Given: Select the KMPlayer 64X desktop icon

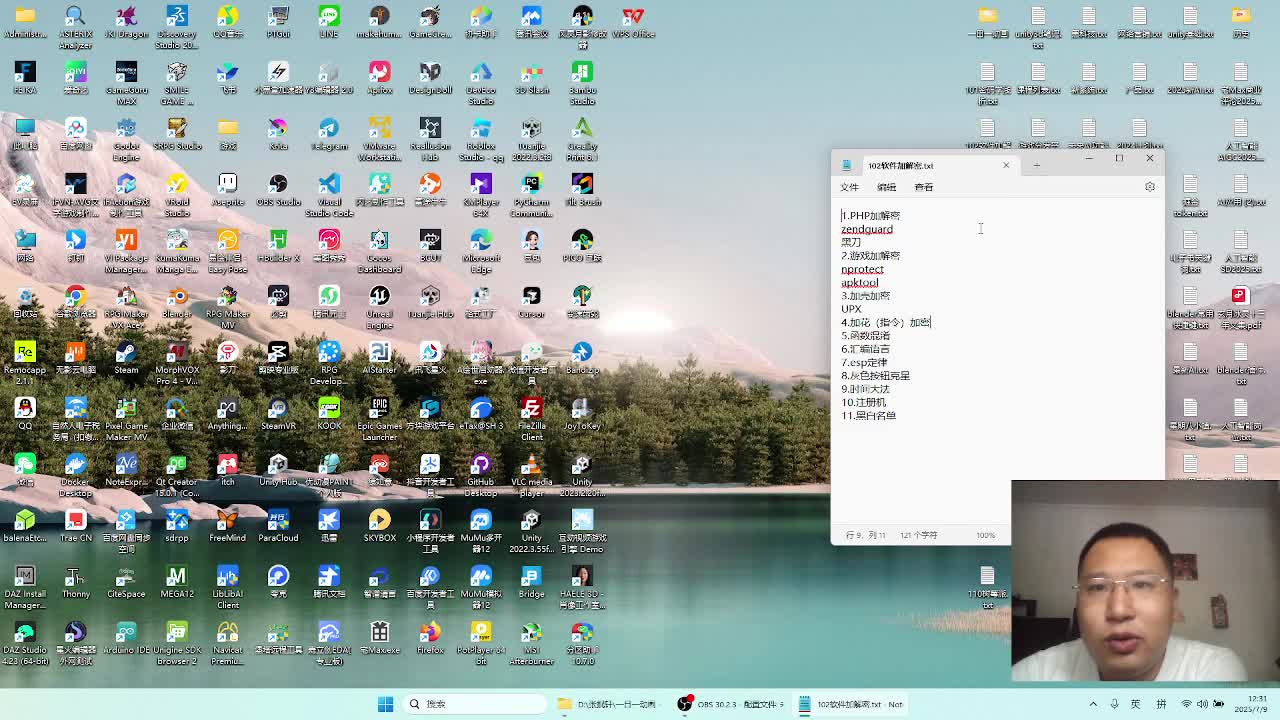Looking at the screenshot, I should coord(481,195).
